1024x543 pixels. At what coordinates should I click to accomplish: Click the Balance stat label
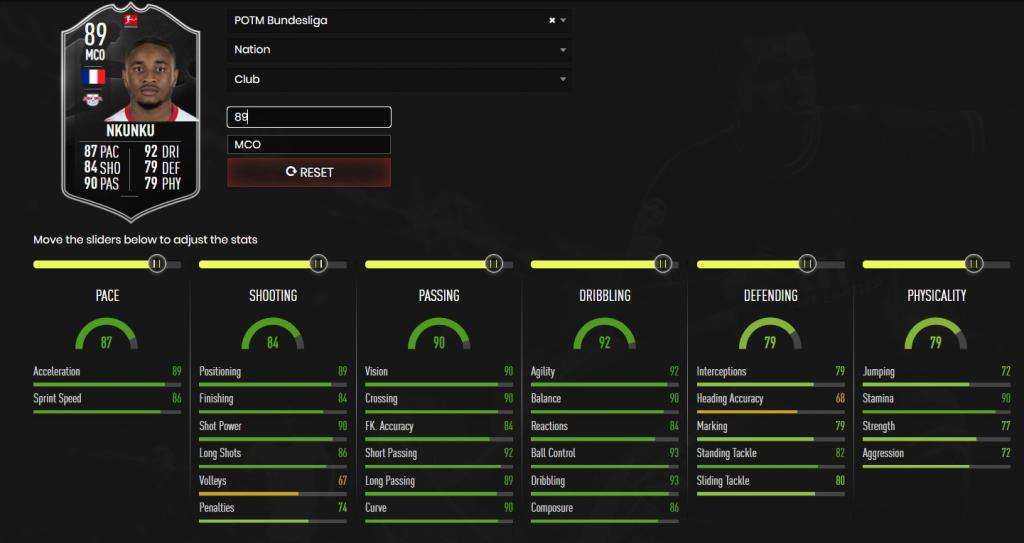coord(546,399)
